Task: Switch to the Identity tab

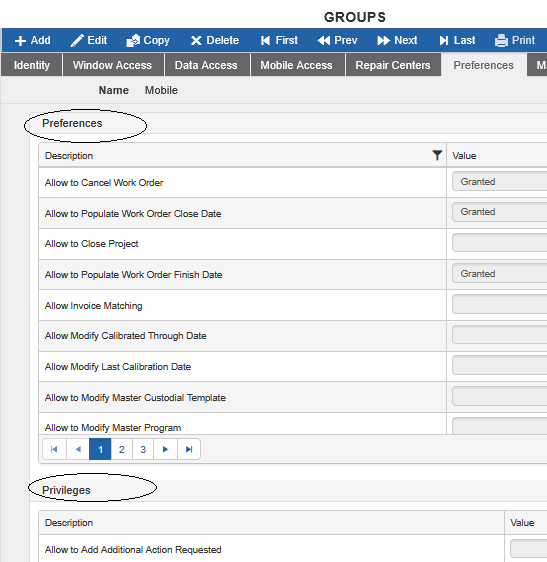Action: pyautogui.click(x=32, y=65)
